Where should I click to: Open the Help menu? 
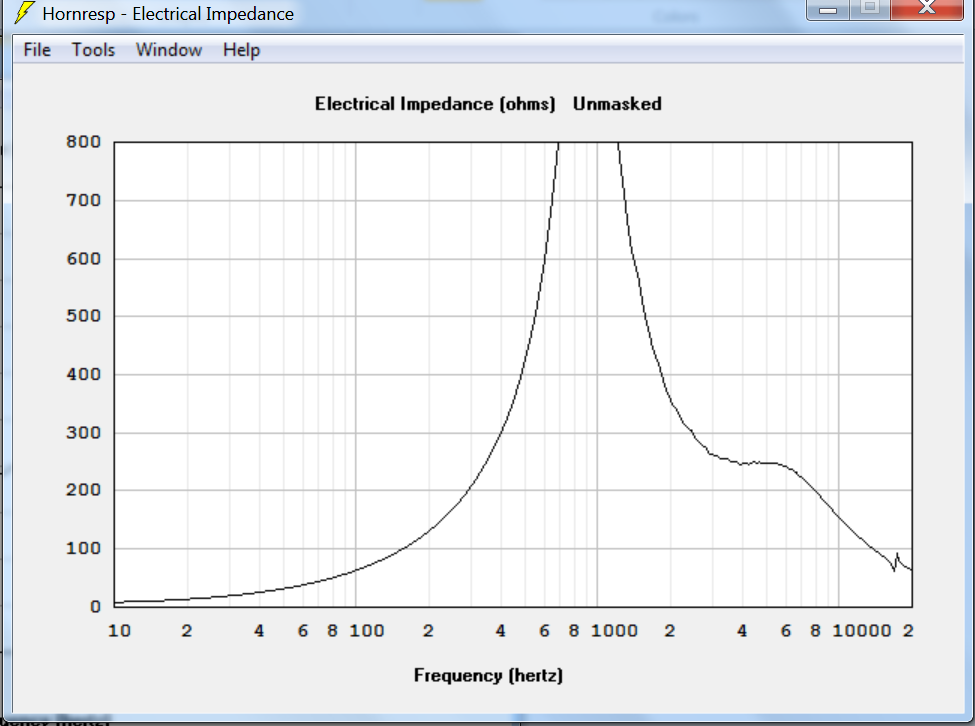coord(241,50)
